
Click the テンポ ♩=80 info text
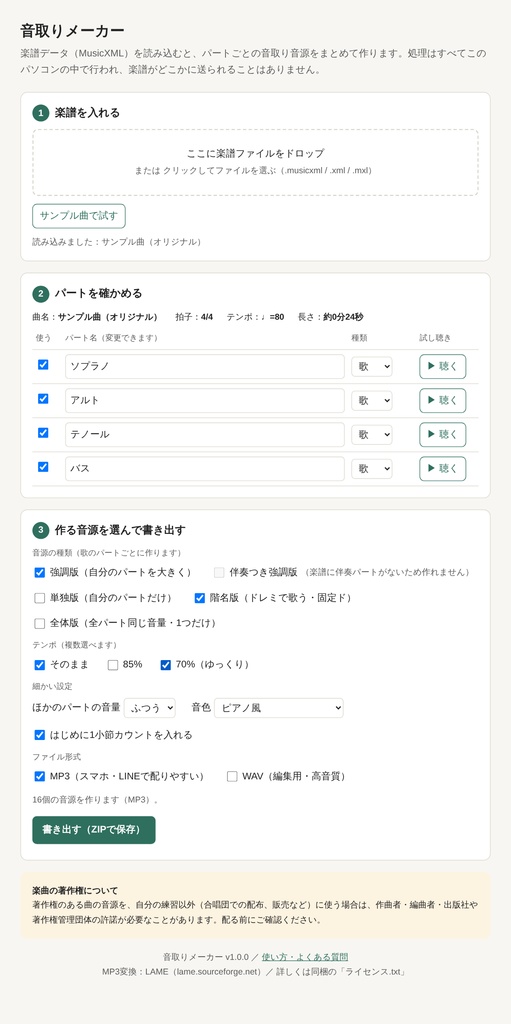pyautogui.click(x=256, y=317)
